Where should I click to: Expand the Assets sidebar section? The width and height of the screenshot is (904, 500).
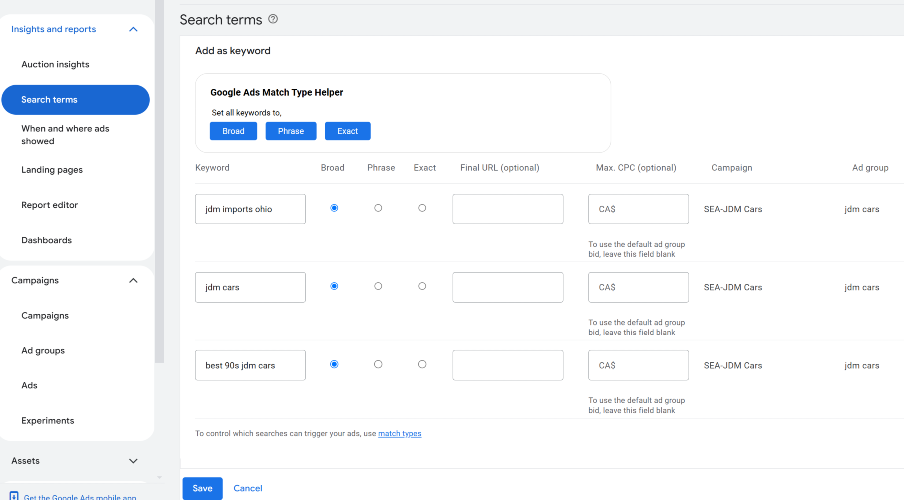pyautogui.click(x=133, y=461)
